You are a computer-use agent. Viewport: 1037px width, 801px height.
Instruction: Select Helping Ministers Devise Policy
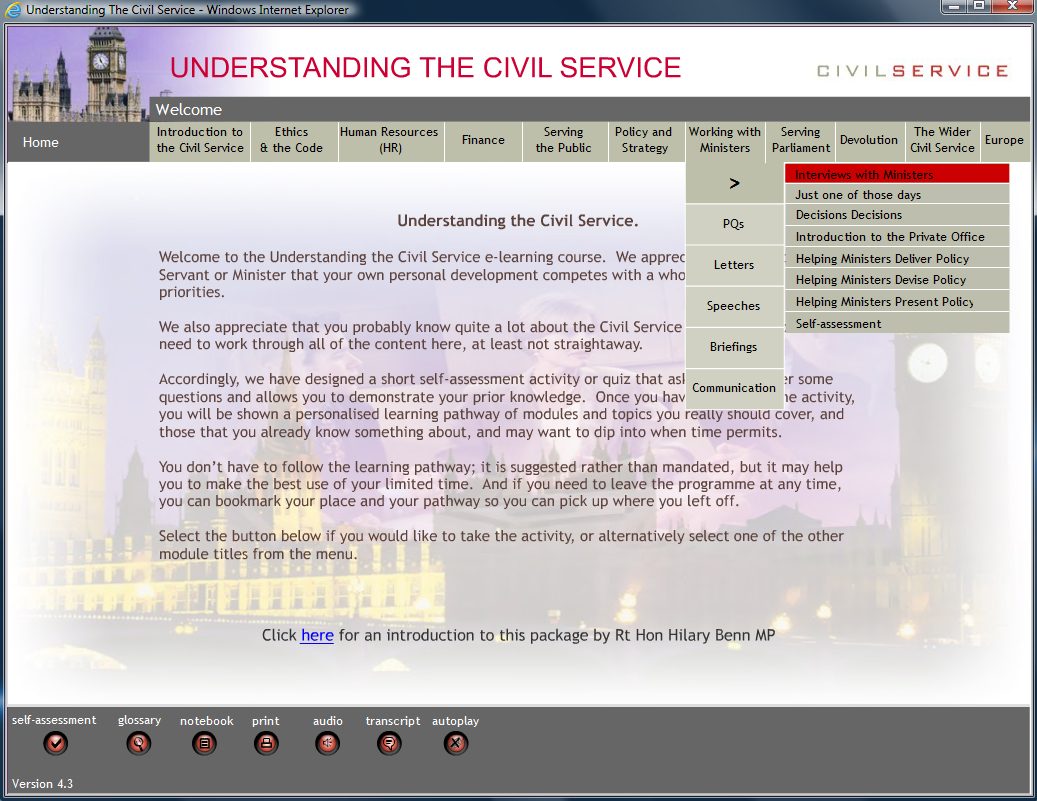(x=896, y=280)
